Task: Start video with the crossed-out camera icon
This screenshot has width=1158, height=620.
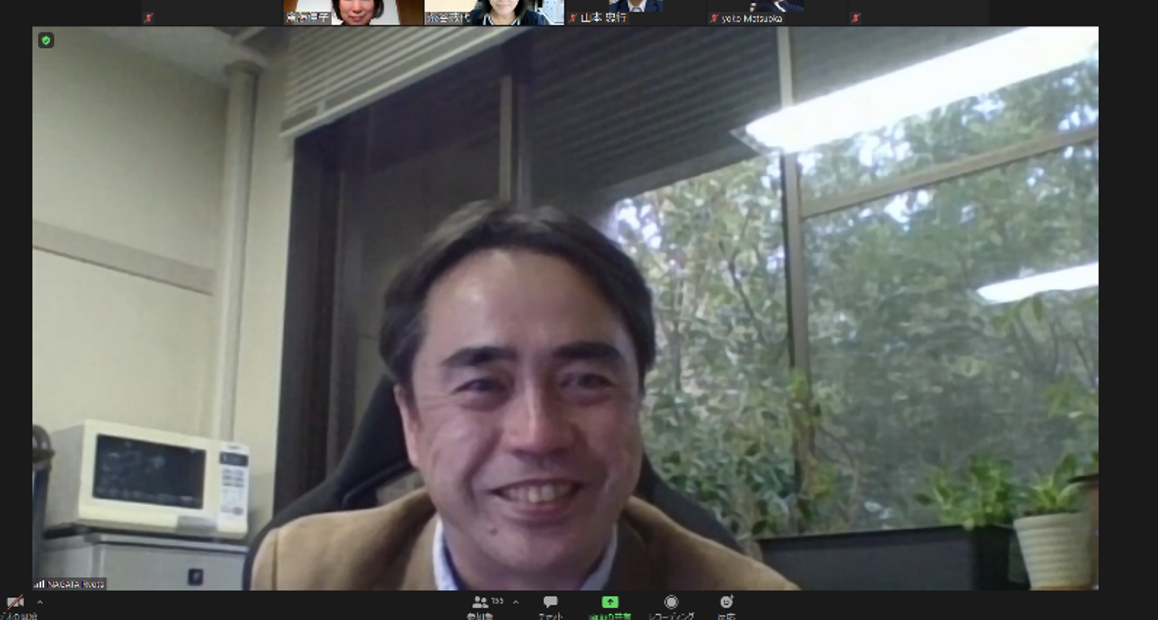Action: pos(14,602)
